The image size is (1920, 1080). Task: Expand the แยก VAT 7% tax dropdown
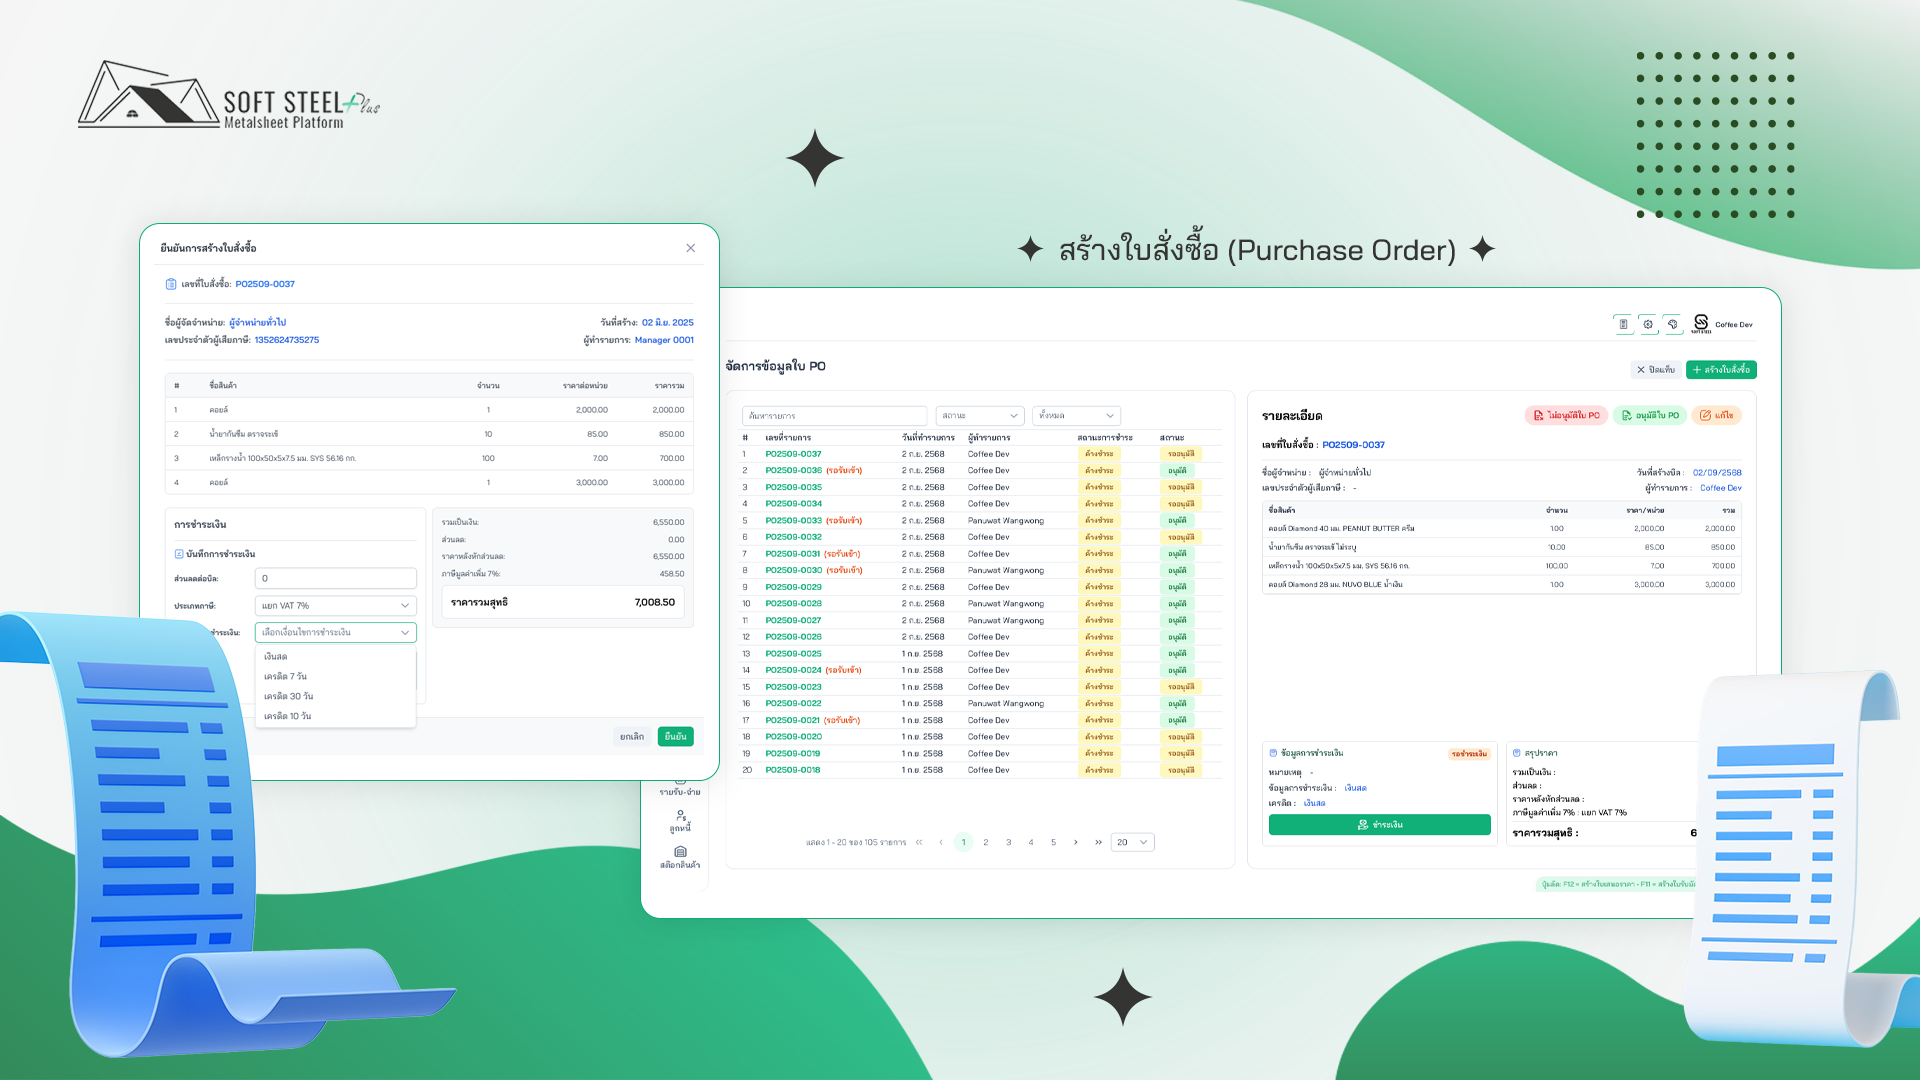[x=335, y=606]
